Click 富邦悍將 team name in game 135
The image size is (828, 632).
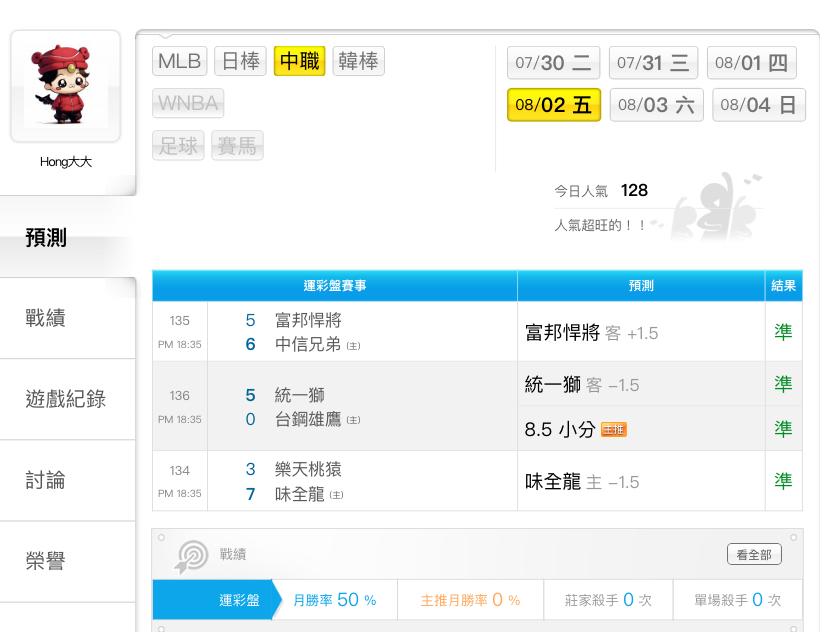click(x=308, y=320)
